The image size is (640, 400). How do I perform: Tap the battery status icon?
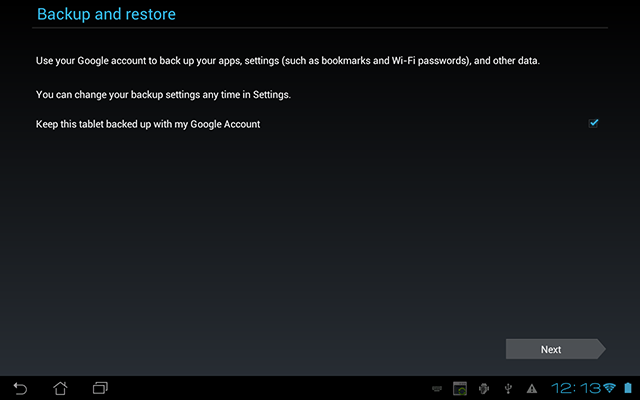(628, 388)
